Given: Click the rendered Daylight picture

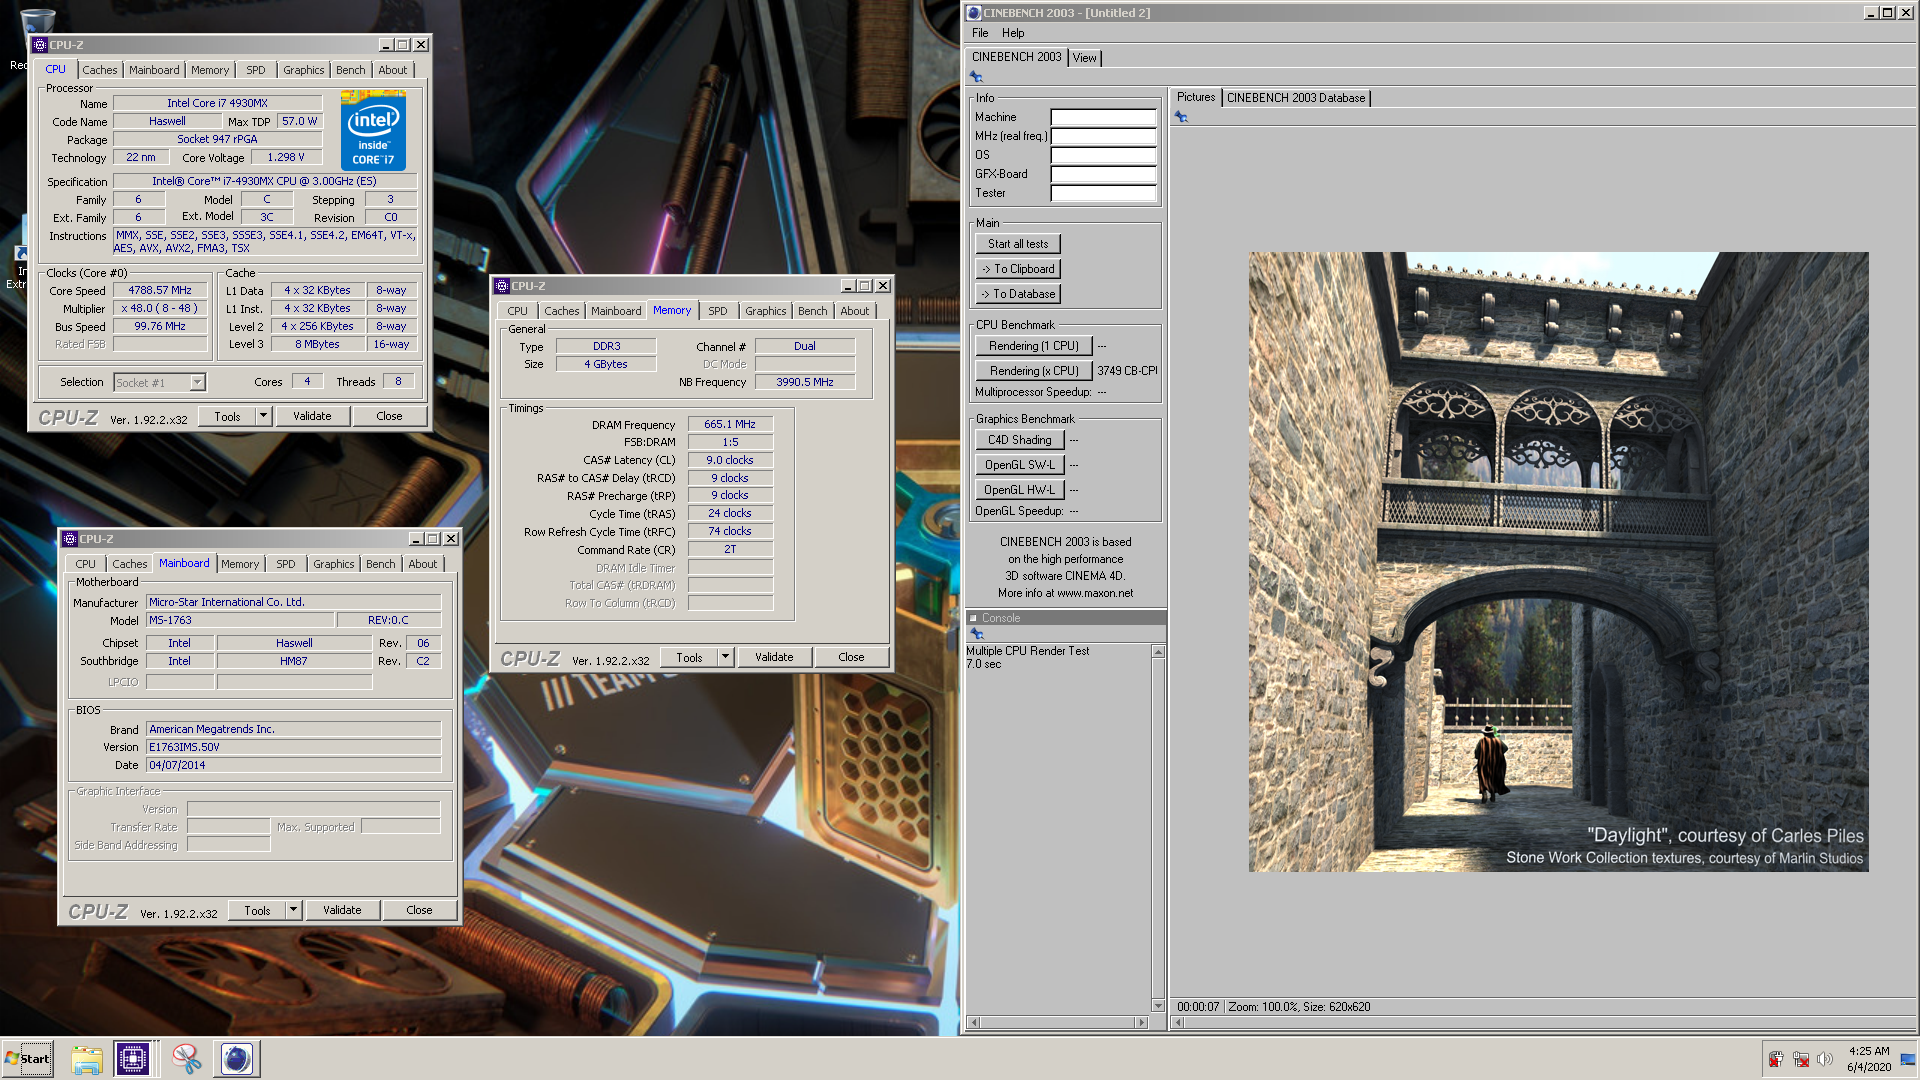Looking at the screenshot, I should click(x=1558, y=562).
